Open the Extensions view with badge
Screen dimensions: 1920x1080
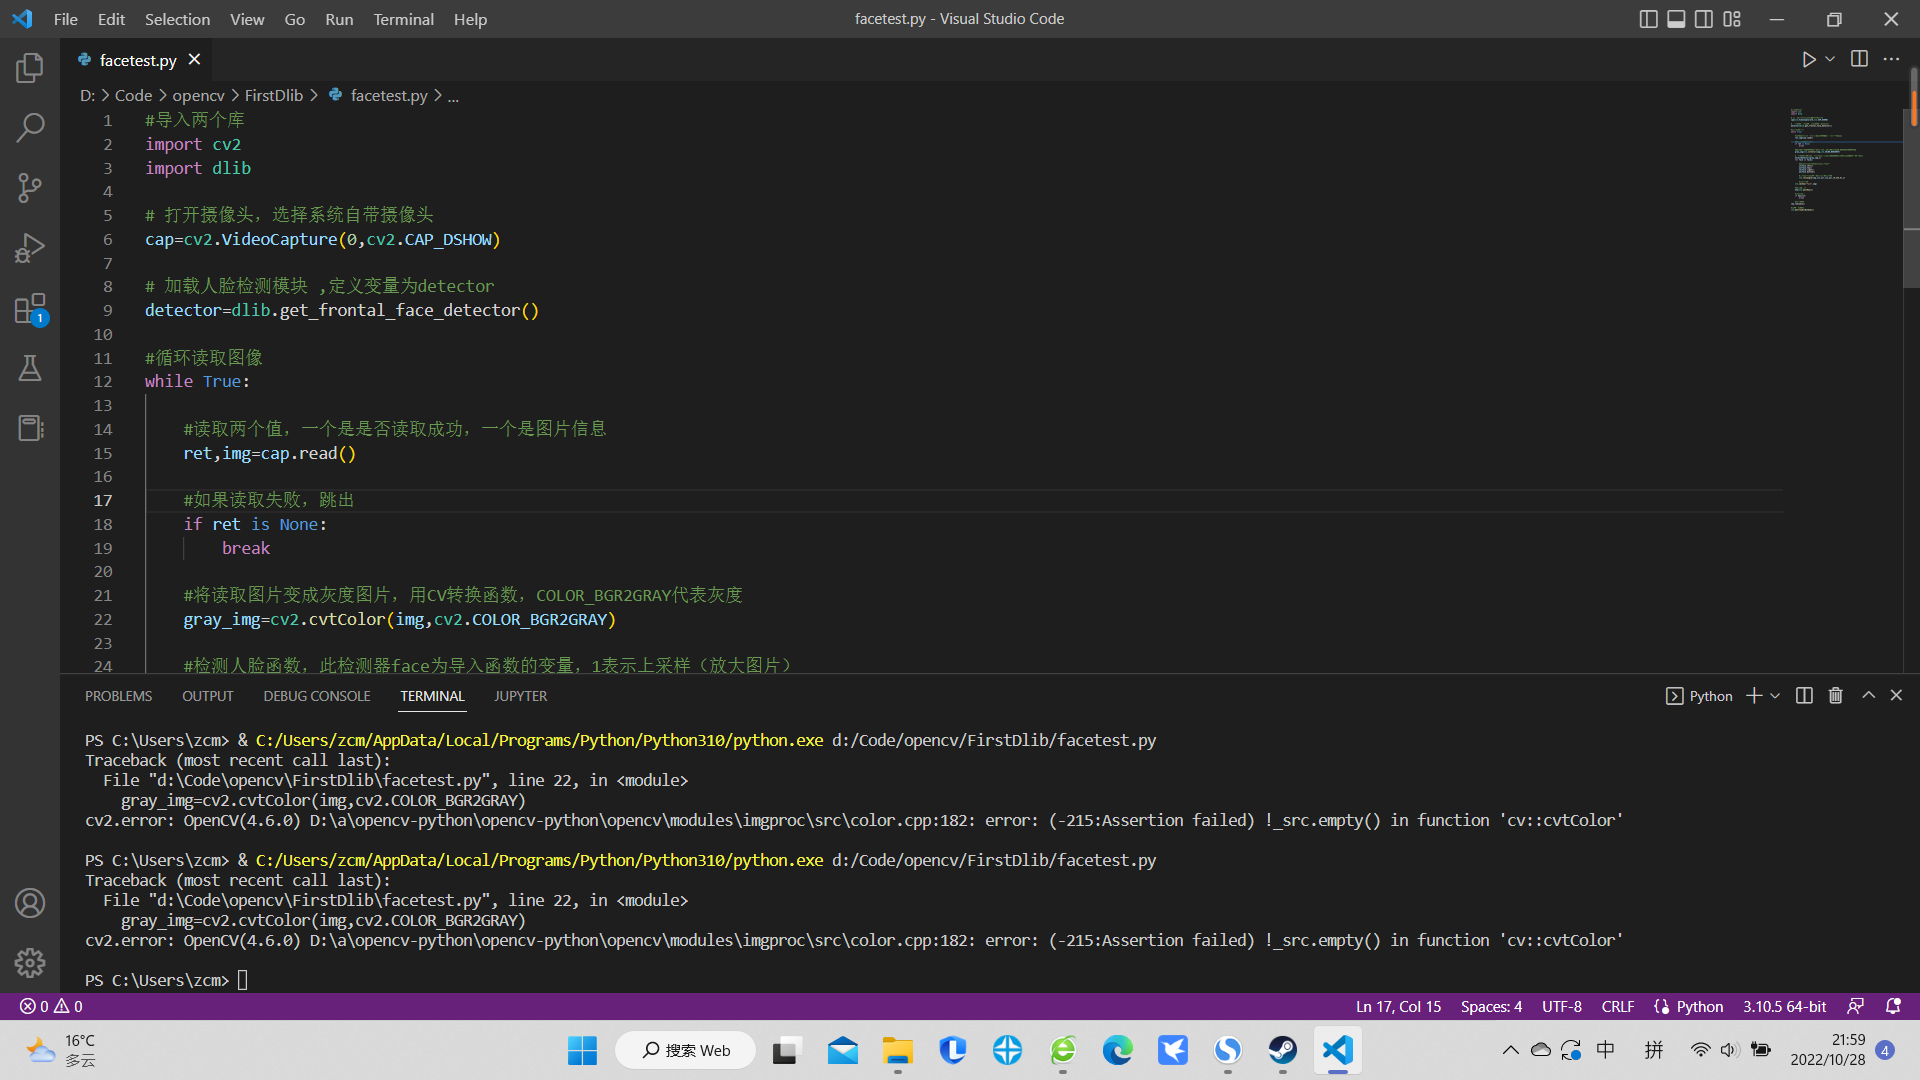click(30, 308)
